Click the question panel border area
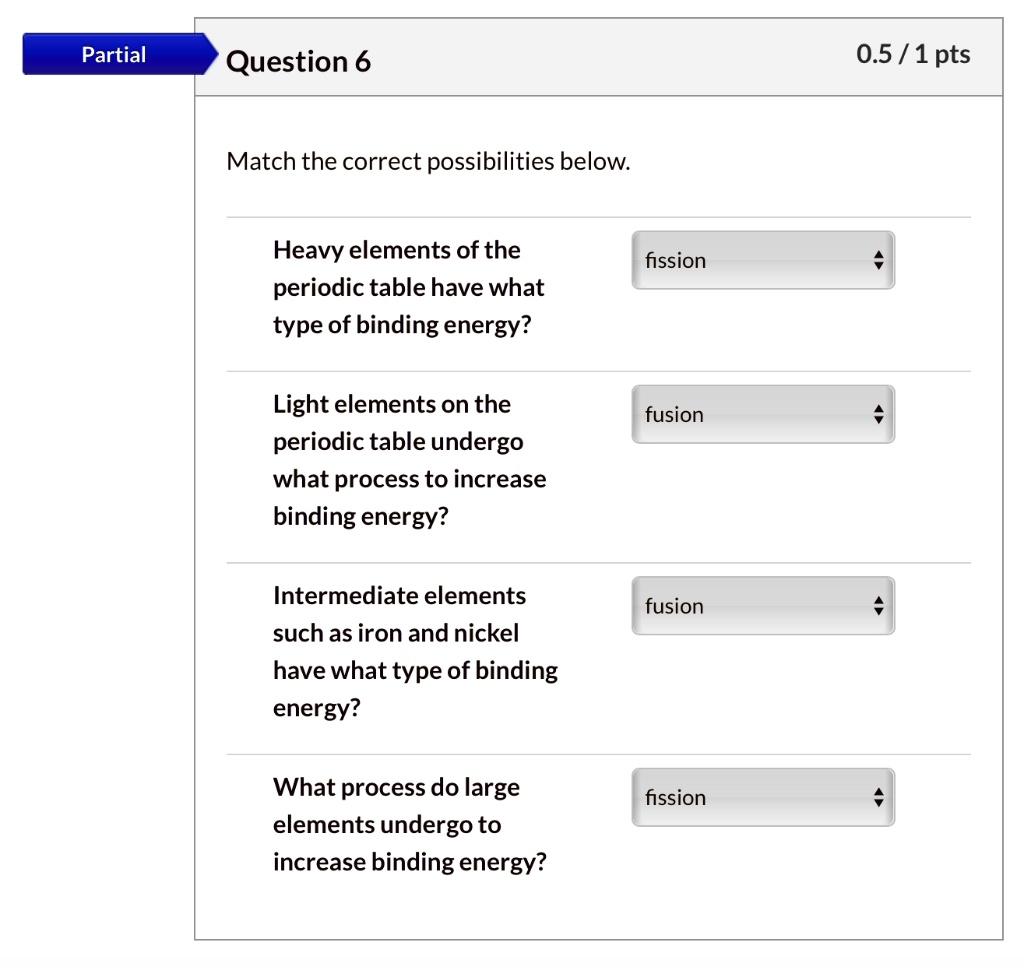Screen dimensions: 1024x967 pyautogui.click(x=195, y=500)
